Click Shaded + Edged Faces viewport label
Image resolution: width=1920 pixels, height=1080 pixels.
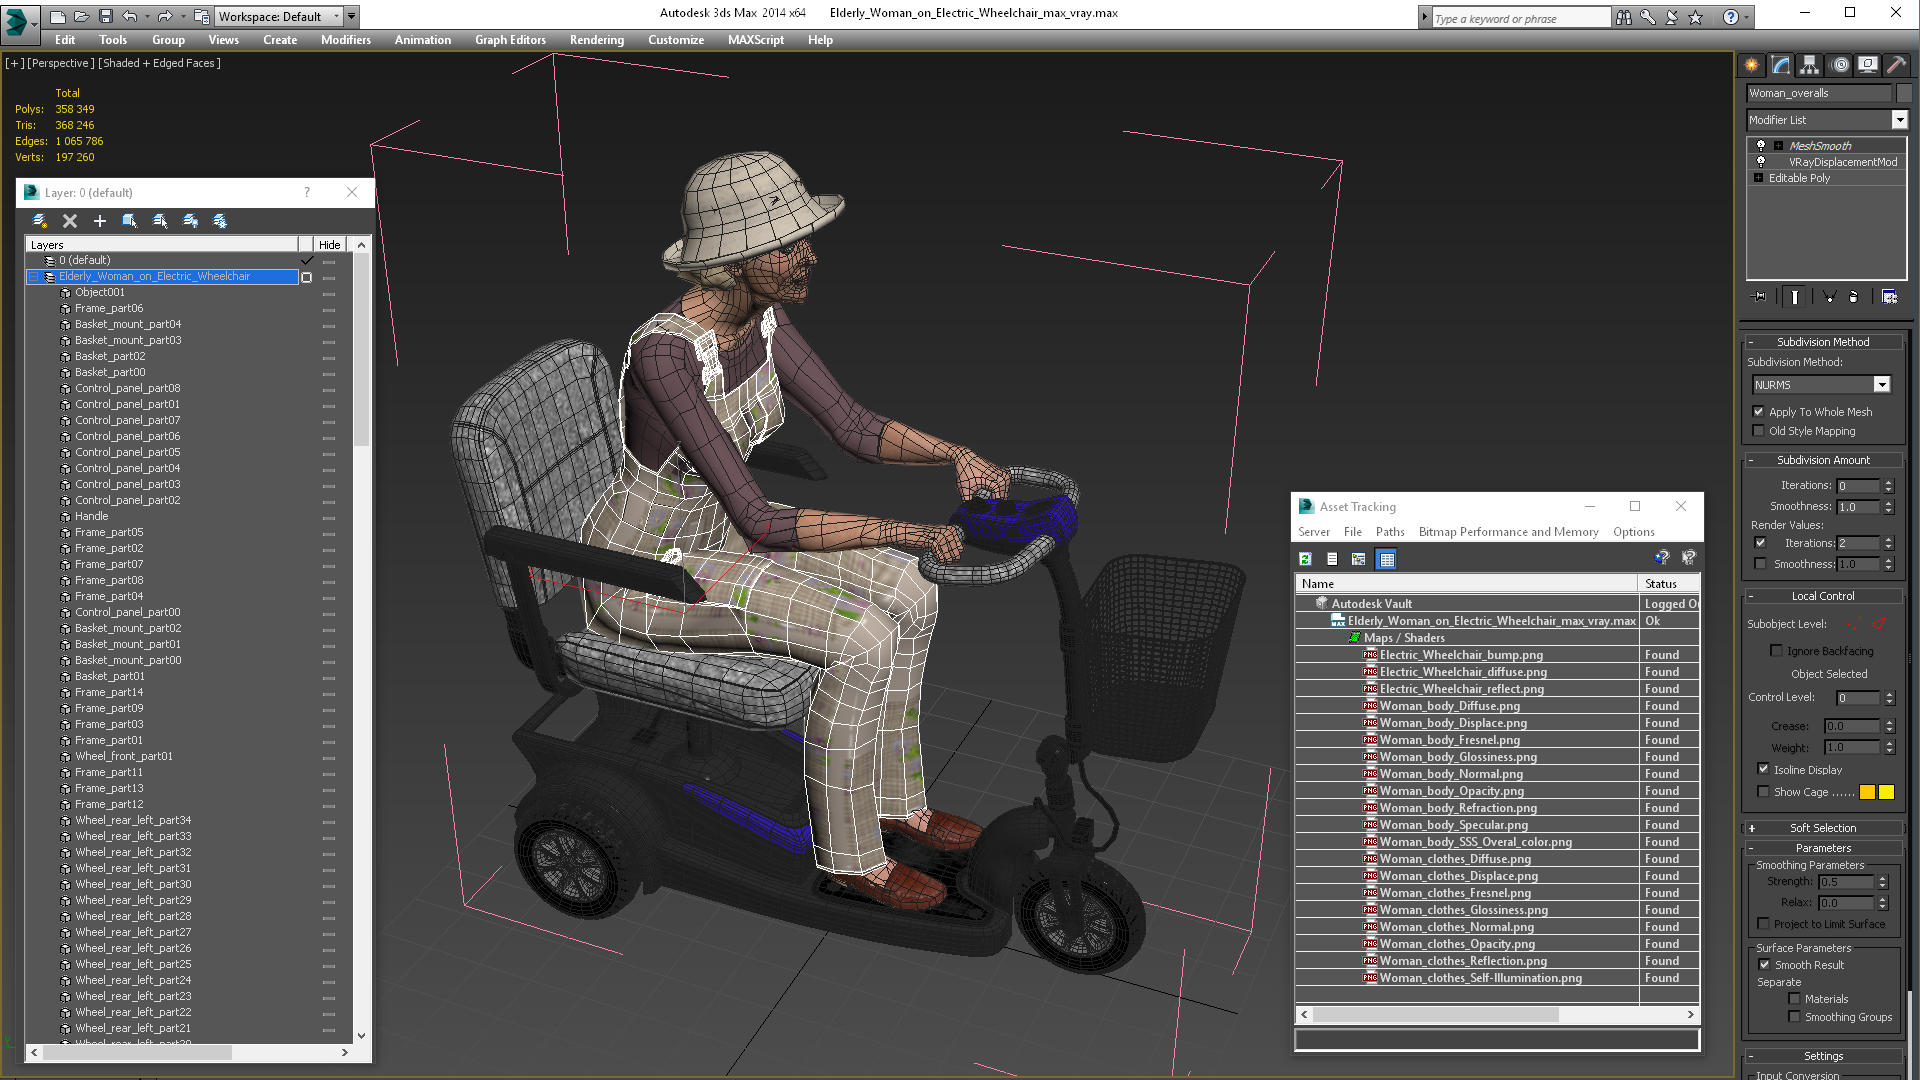tap(159, 63)
